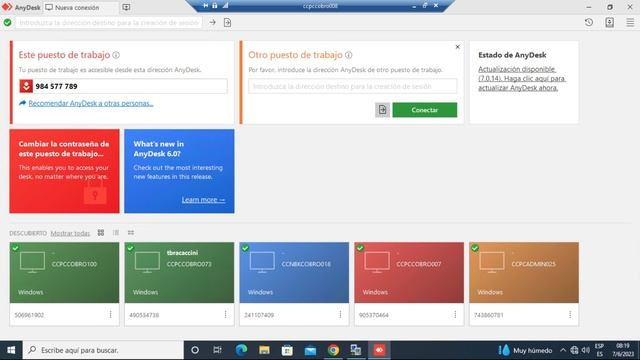Open the Cambiar la contraseña red tile

tap(64, 171)
